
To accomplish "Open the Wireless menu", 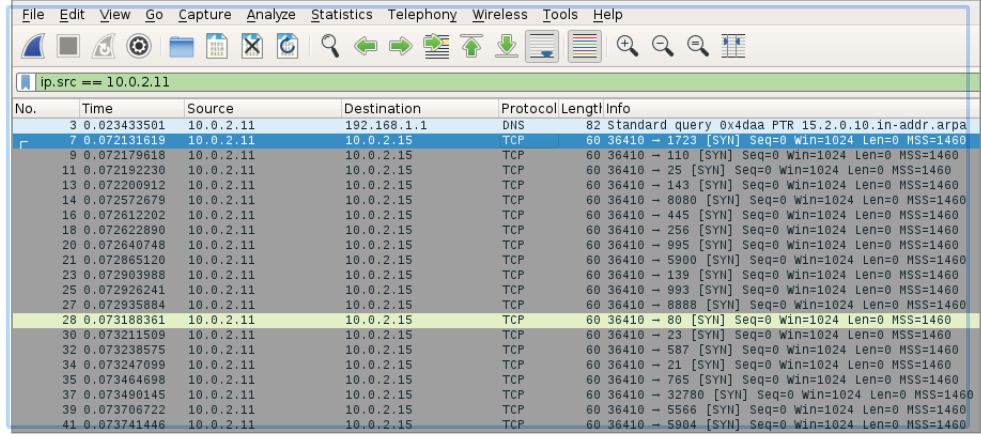I will [x=500, y=14].
